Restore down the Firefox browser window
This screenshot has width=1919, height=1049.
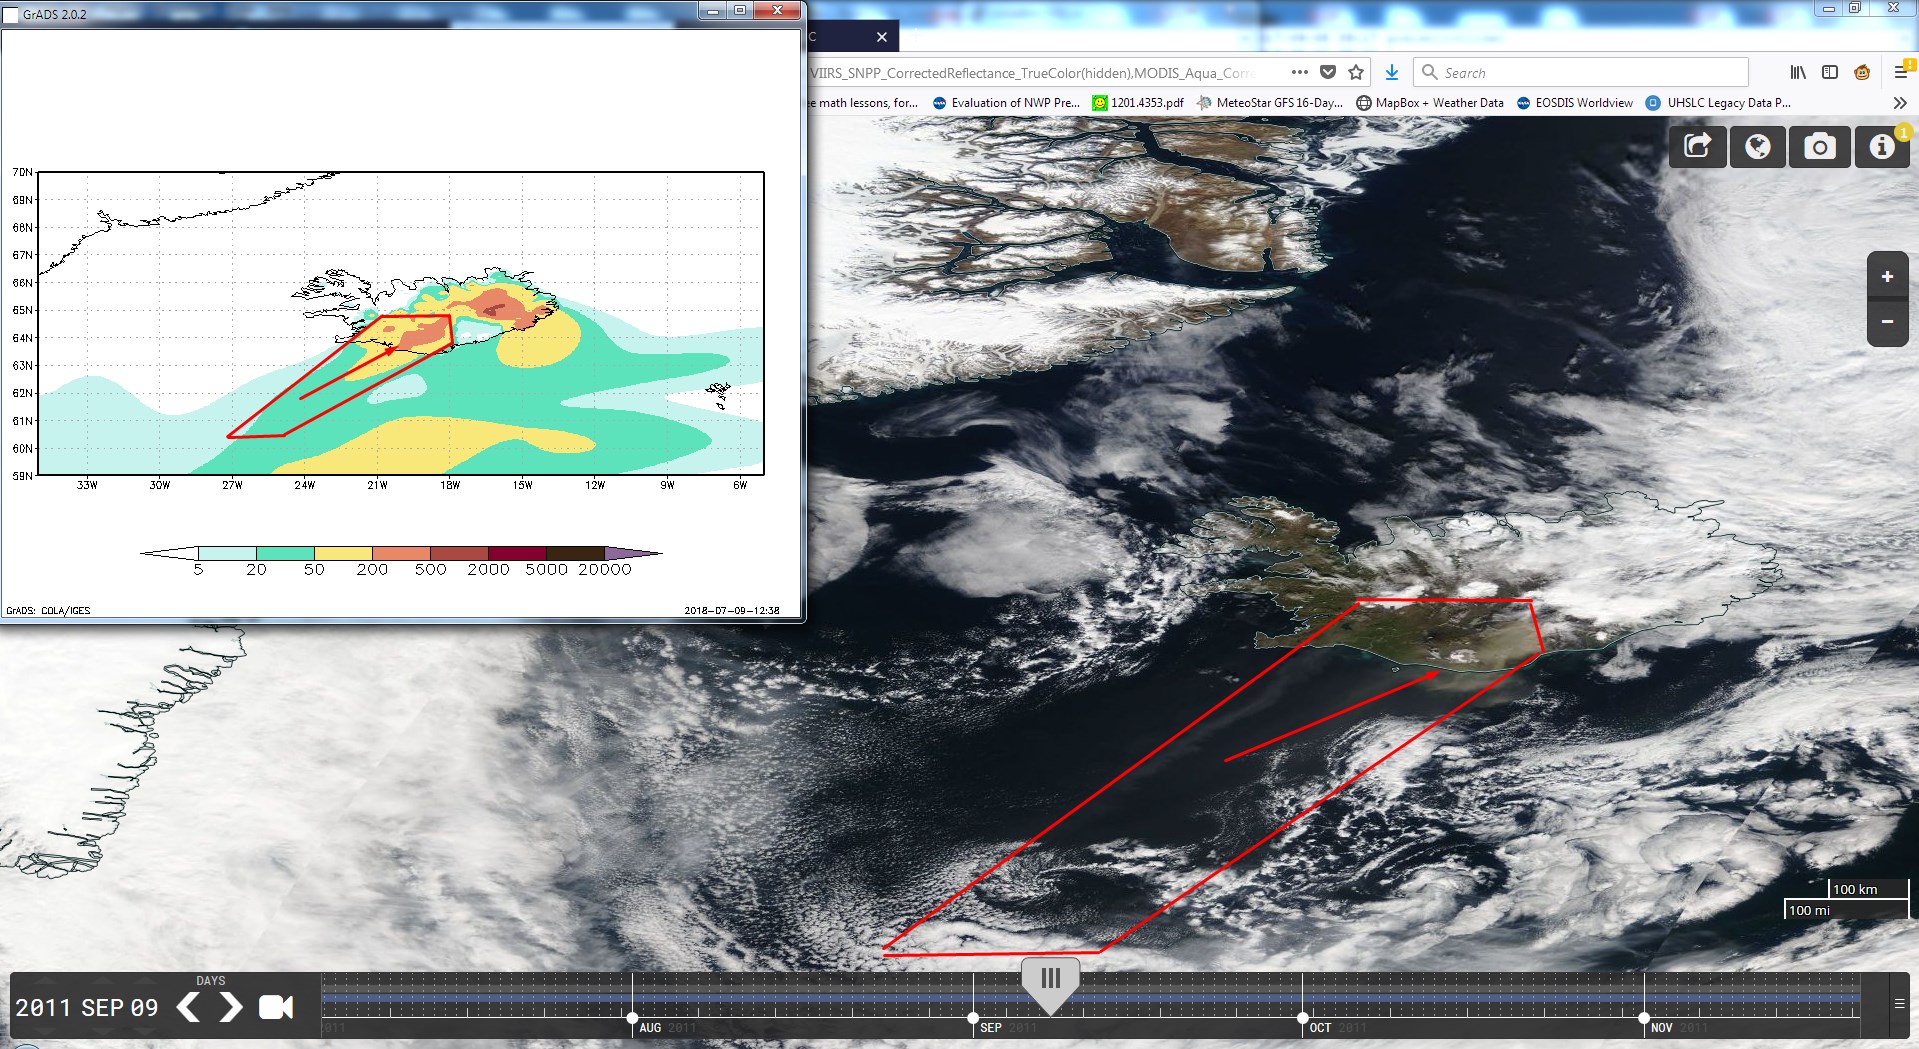point(1854,8)
